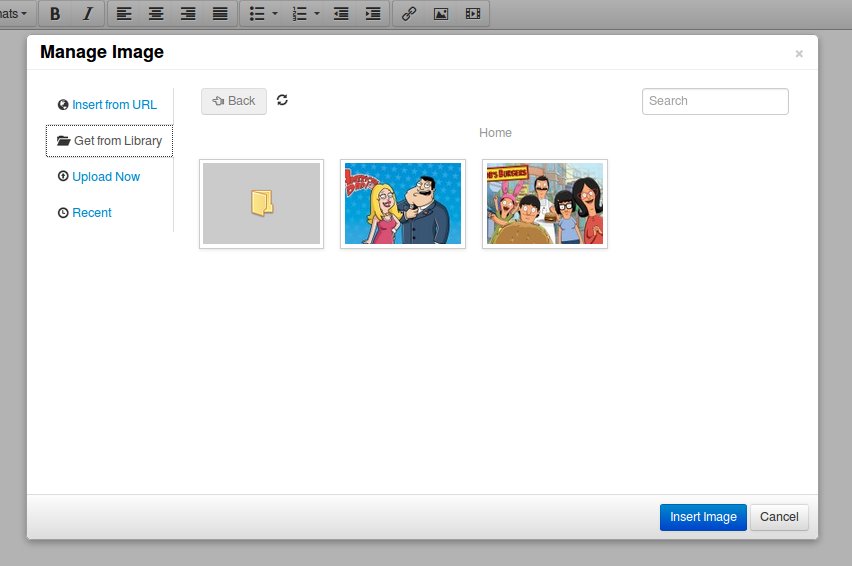
Task: Switch to Insert from URL tab
Action: [108, 105]
